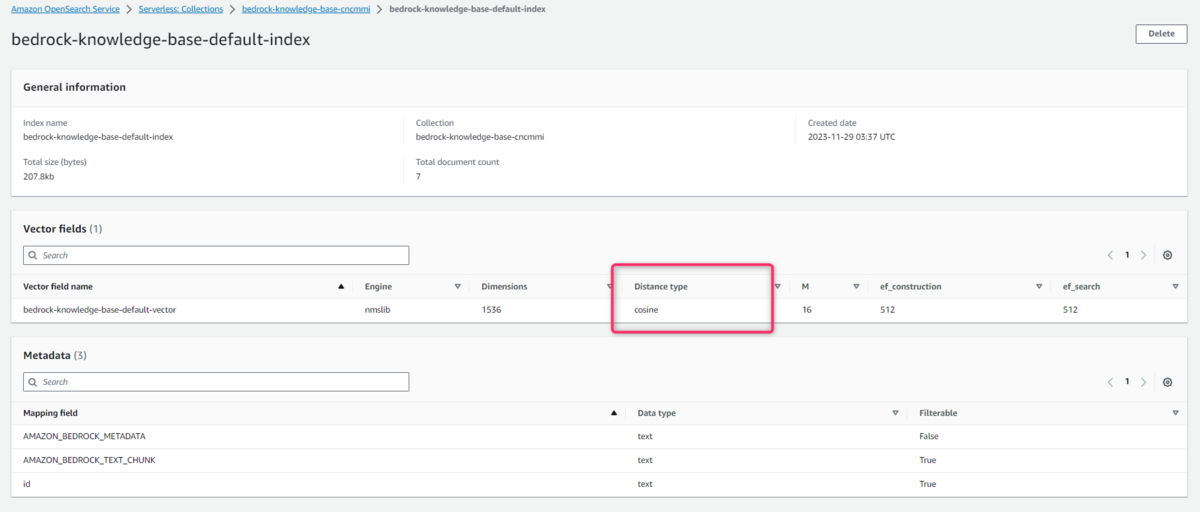
Task: Go to next page in Metadata
Action: (1143, 382)
